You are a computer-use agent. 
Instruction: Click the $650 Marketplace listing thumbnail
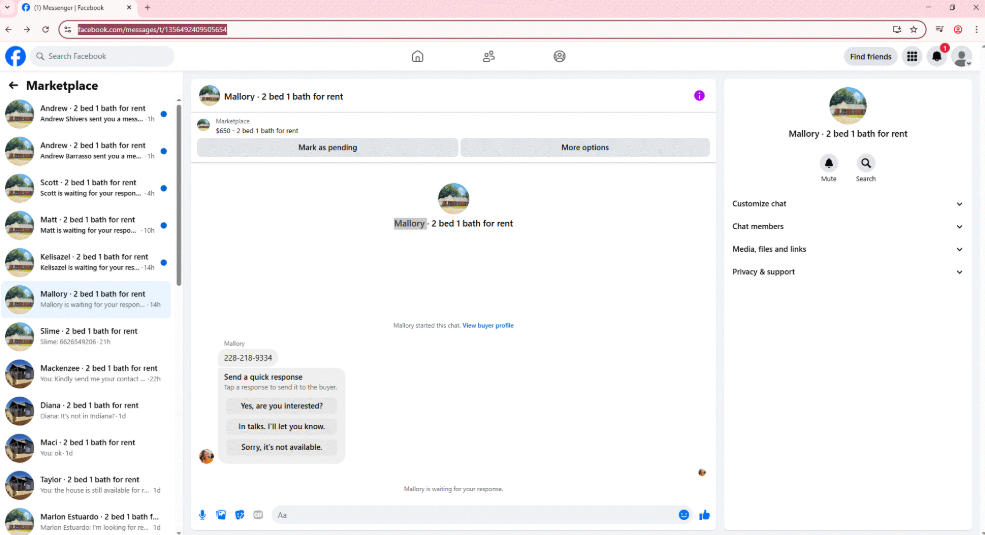click(204, 125)
